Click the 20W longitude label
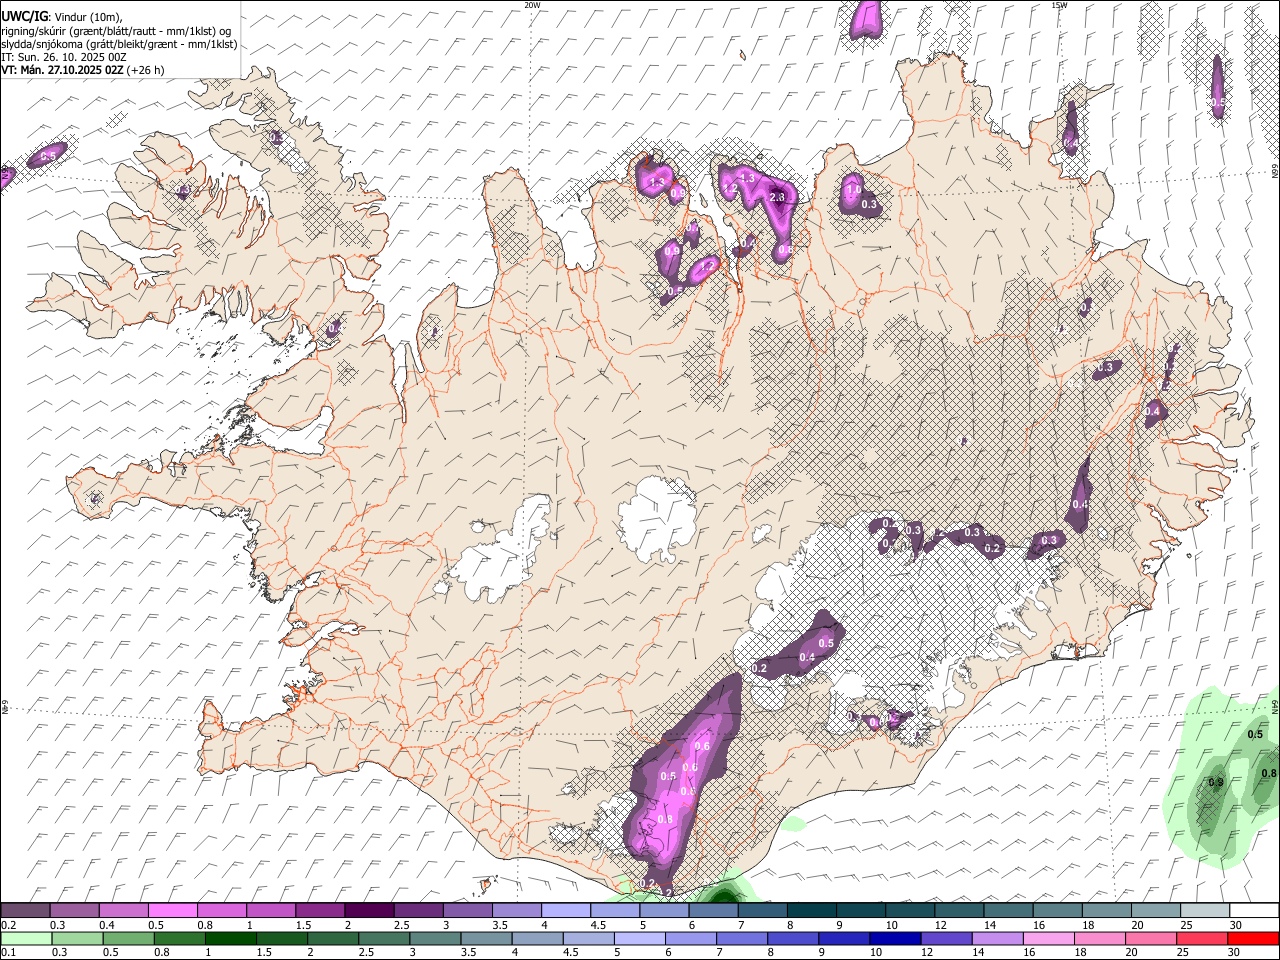 tap(532, 5)
